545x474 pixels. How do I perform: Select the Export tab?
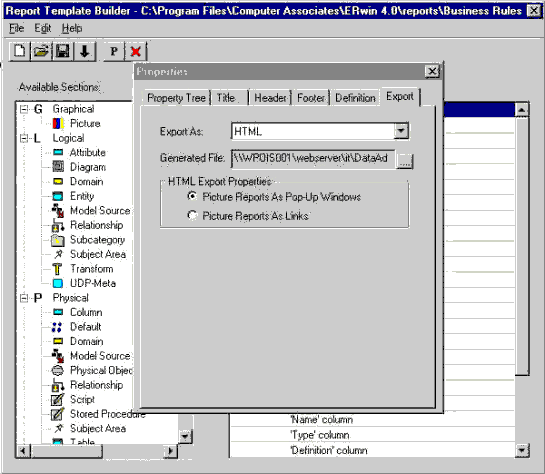(400, 96)
